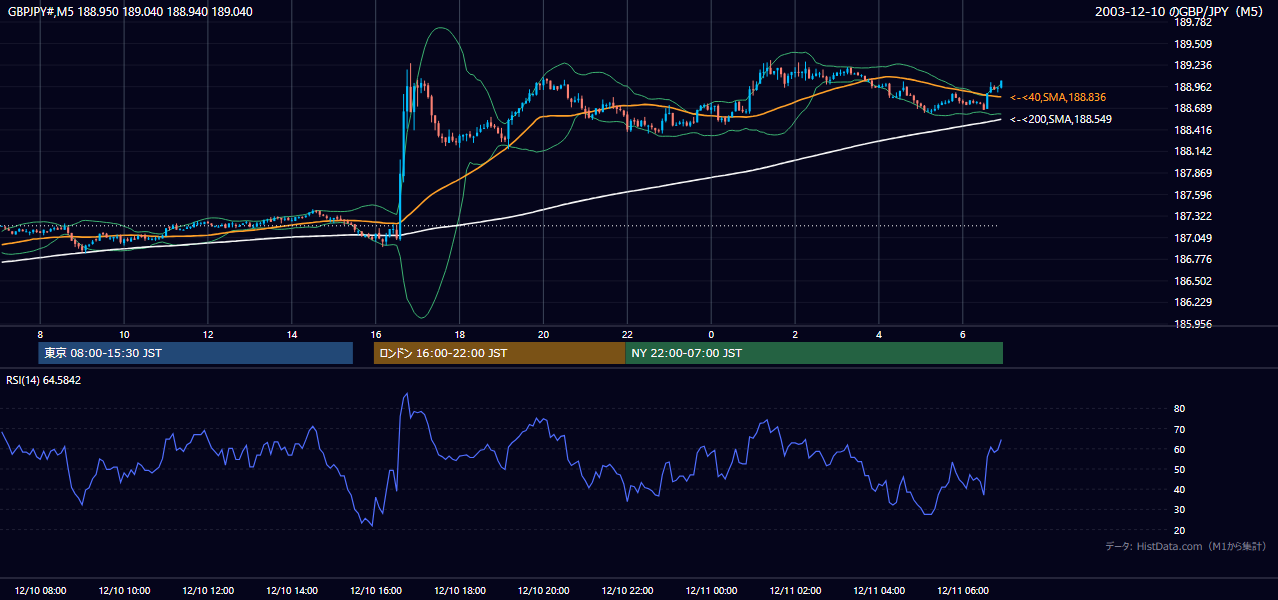Click the 12/10 22:00 time label
Image resolution: width=1278 pixels, height=600 pixels.
pyautogui.click(x=628, y=591)
